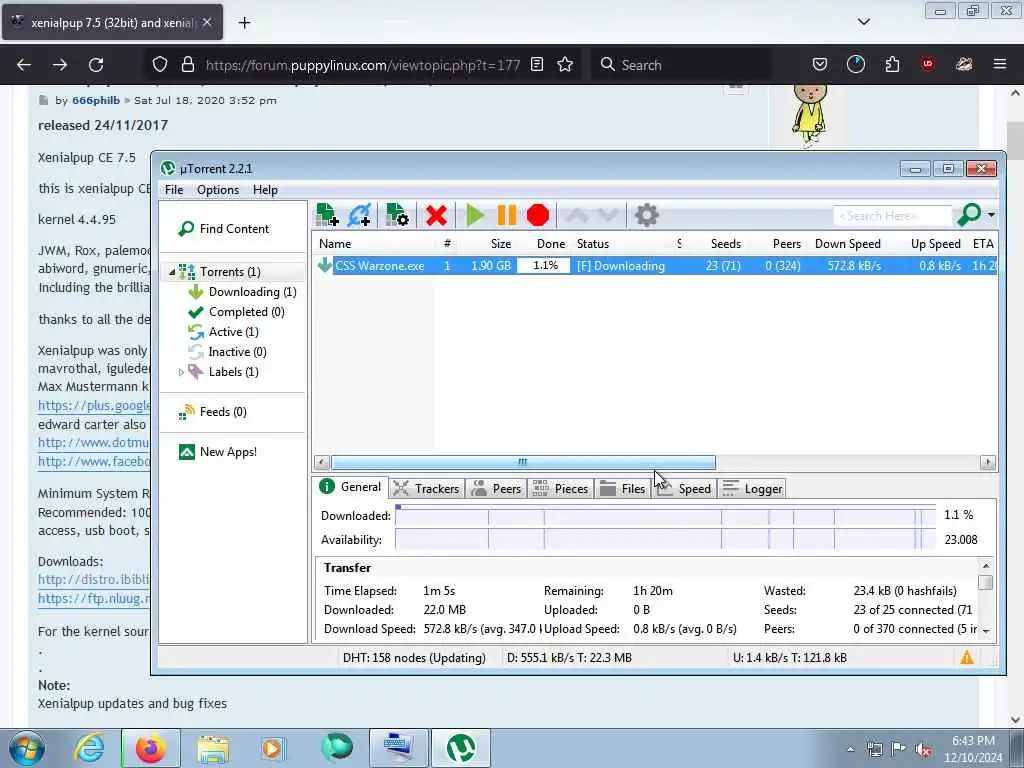Click the left arrow of torrent list scrollbar
This screenshot has width=1024, height=768.
pos(321,462)
